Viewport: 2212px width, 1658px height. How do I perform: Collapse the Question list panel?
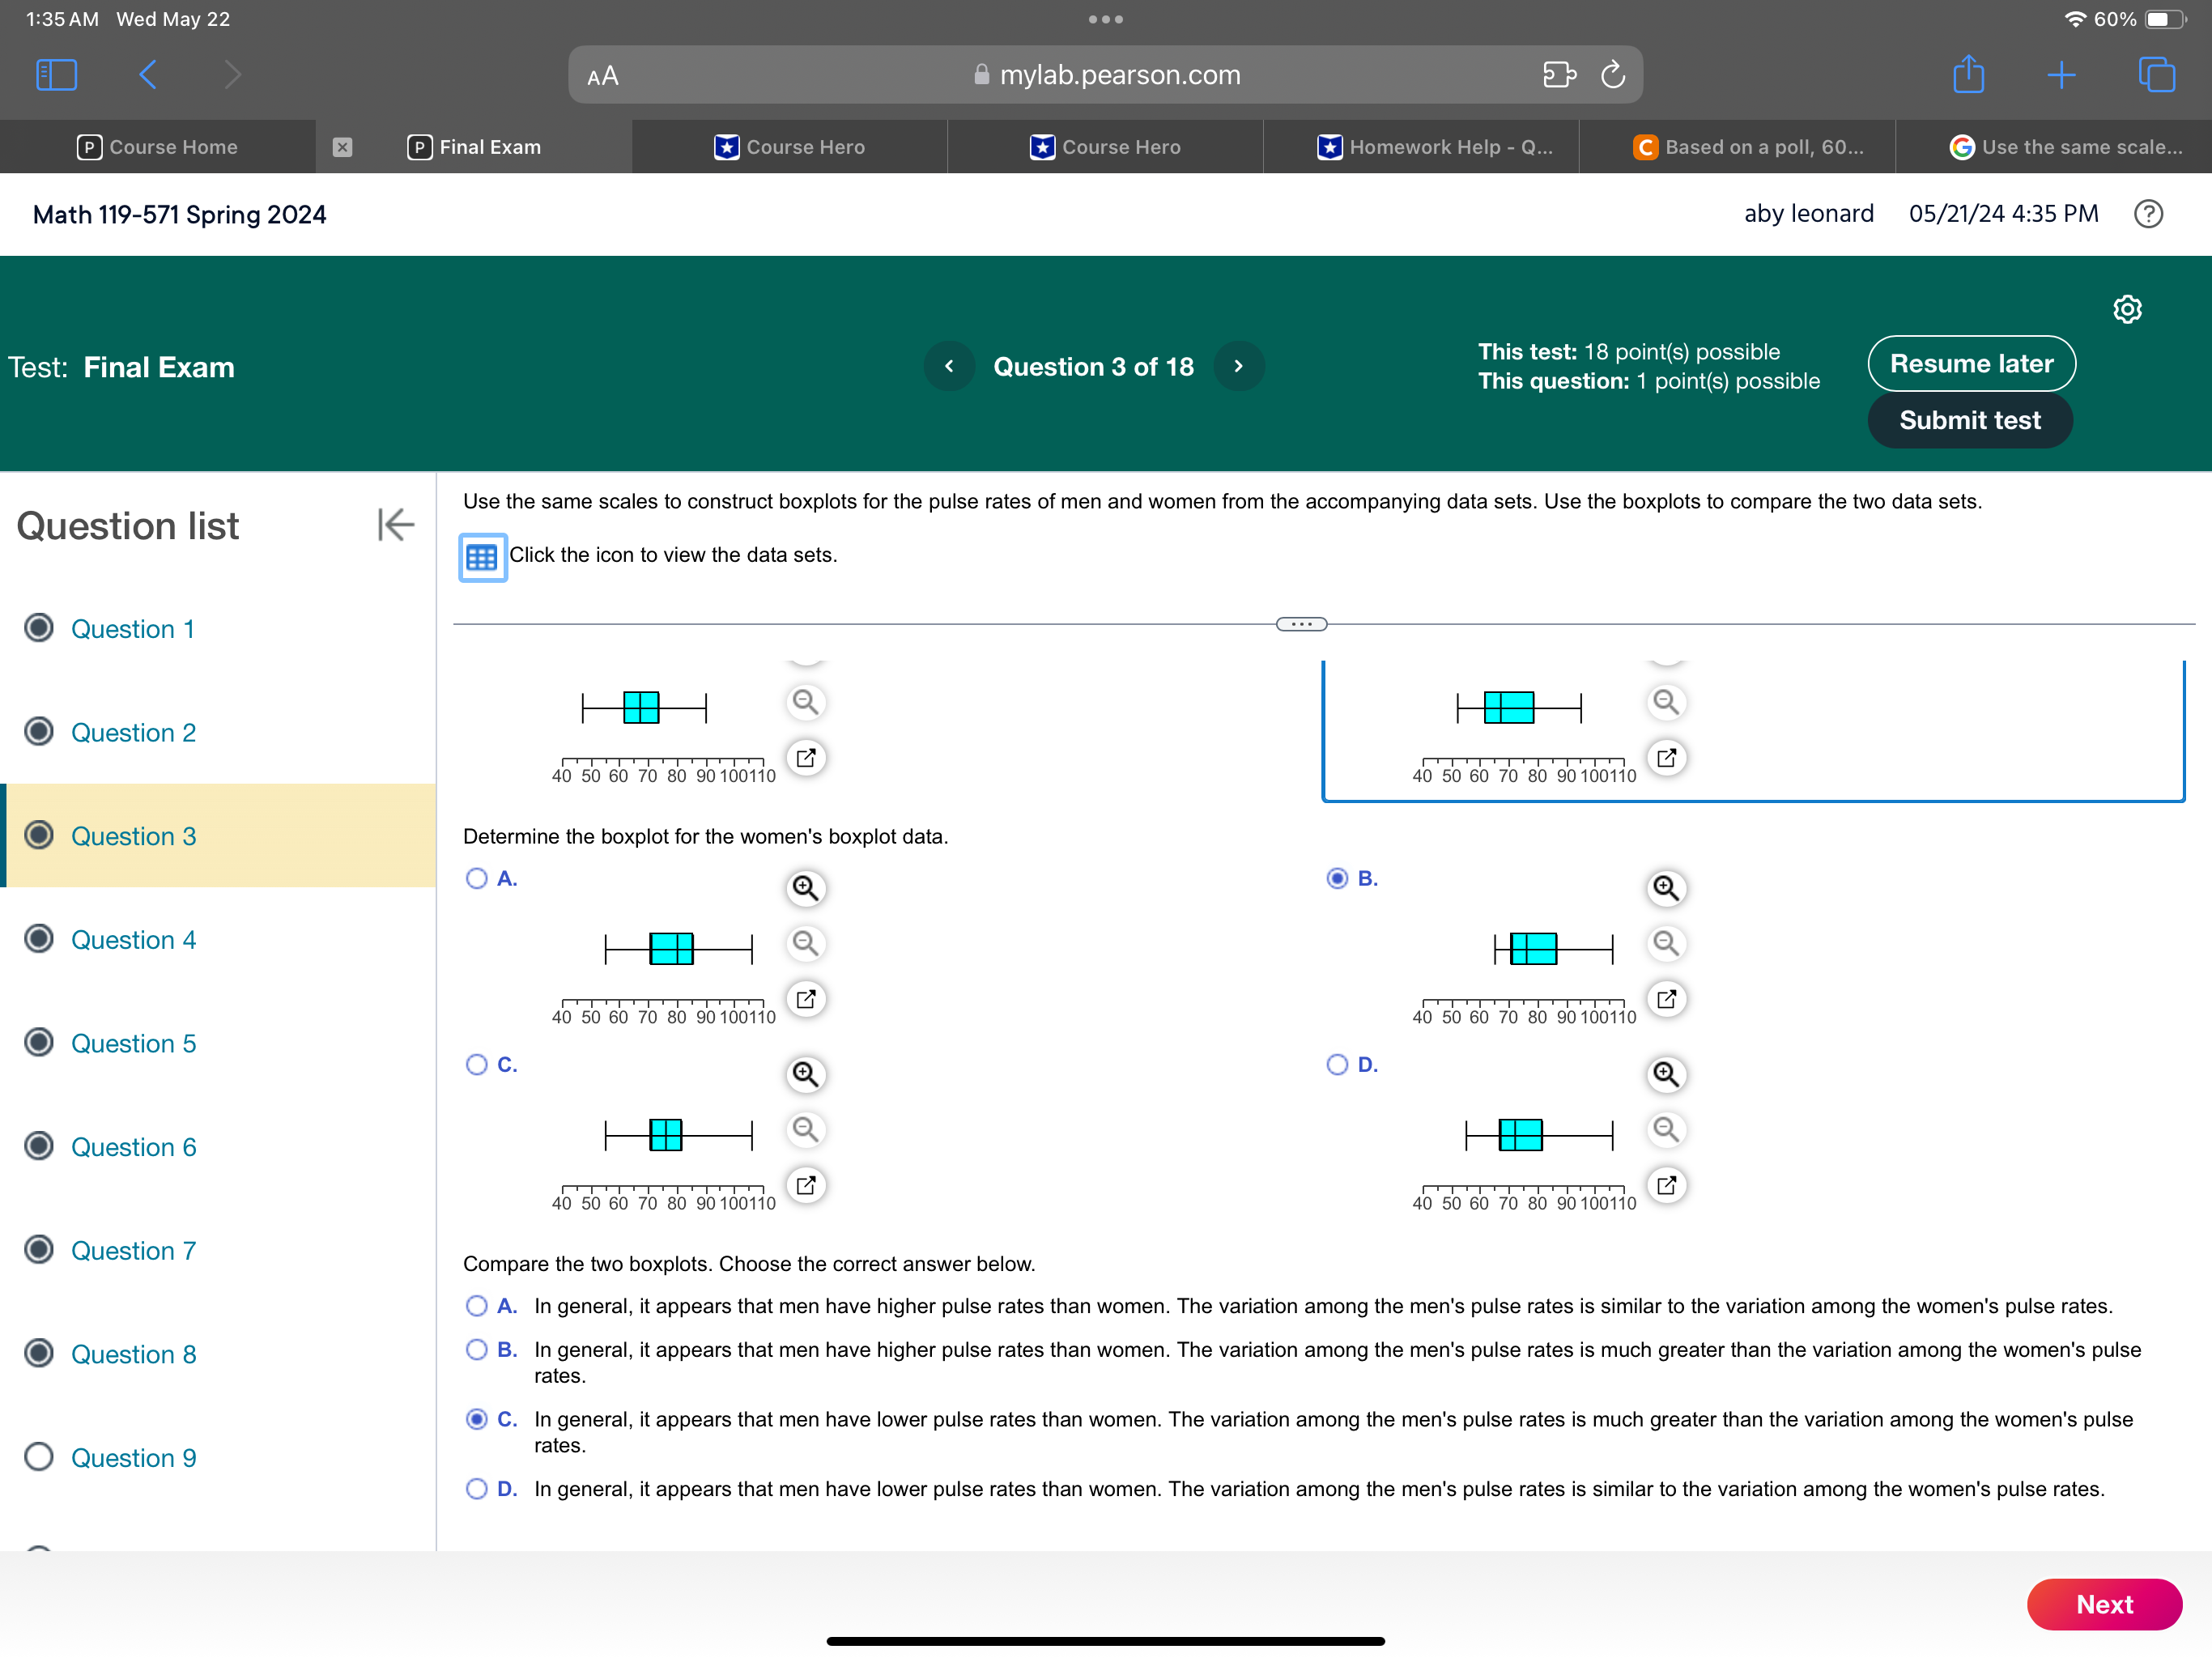(x=396, y=524)
